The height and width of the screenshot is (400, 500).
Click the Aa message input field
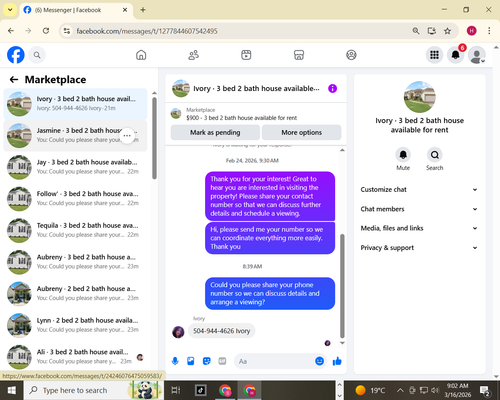[273, 361]
